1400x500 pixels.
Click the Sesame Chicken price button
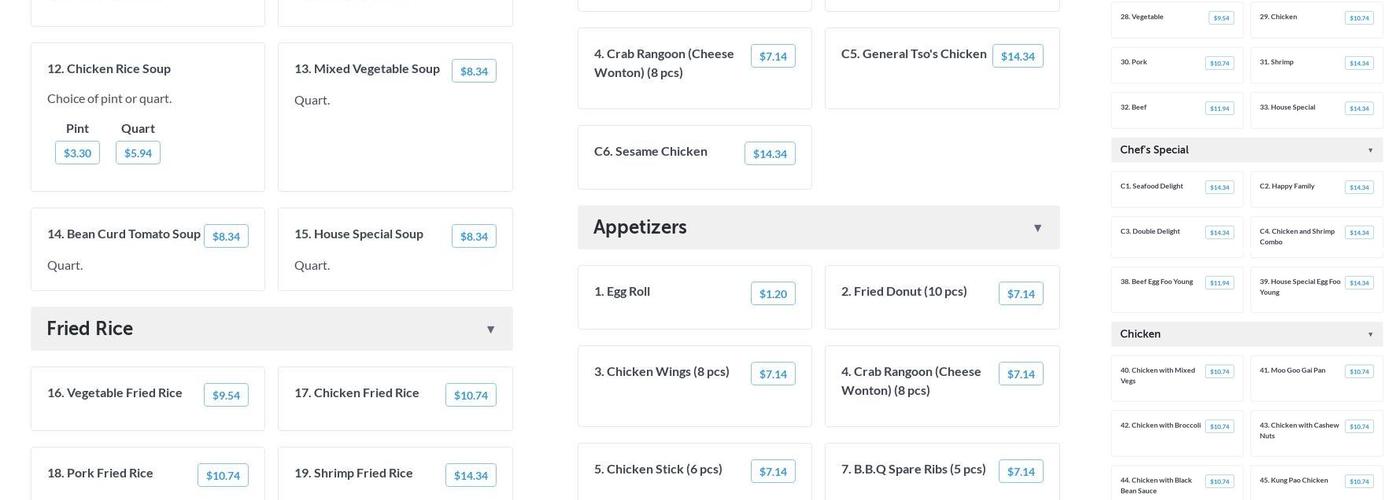click(770, 153)
